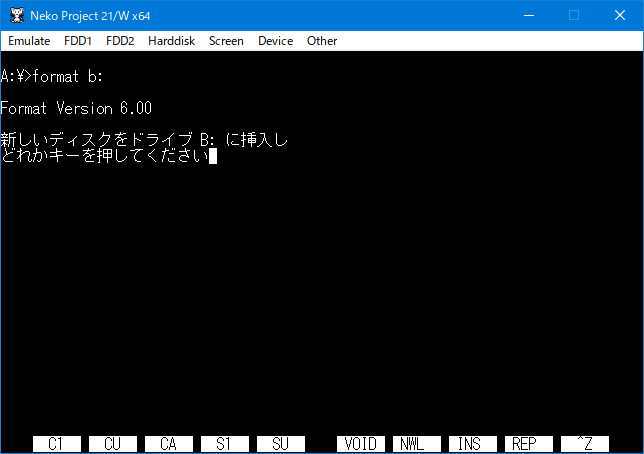
Task: Click the 'Format Version 6.00' text
Action: 76,108
